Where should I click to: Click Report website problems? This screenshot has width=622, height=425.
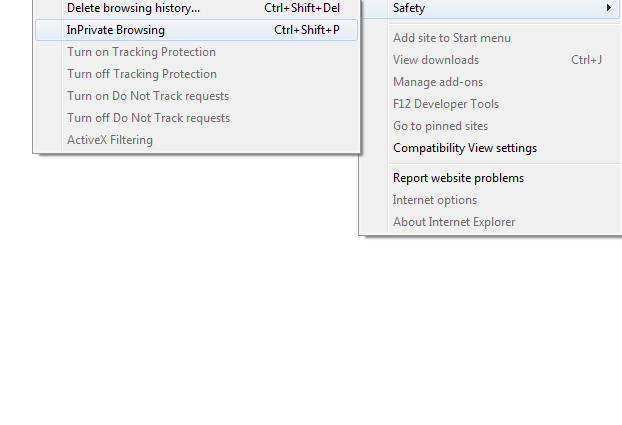tap(458, 178)
